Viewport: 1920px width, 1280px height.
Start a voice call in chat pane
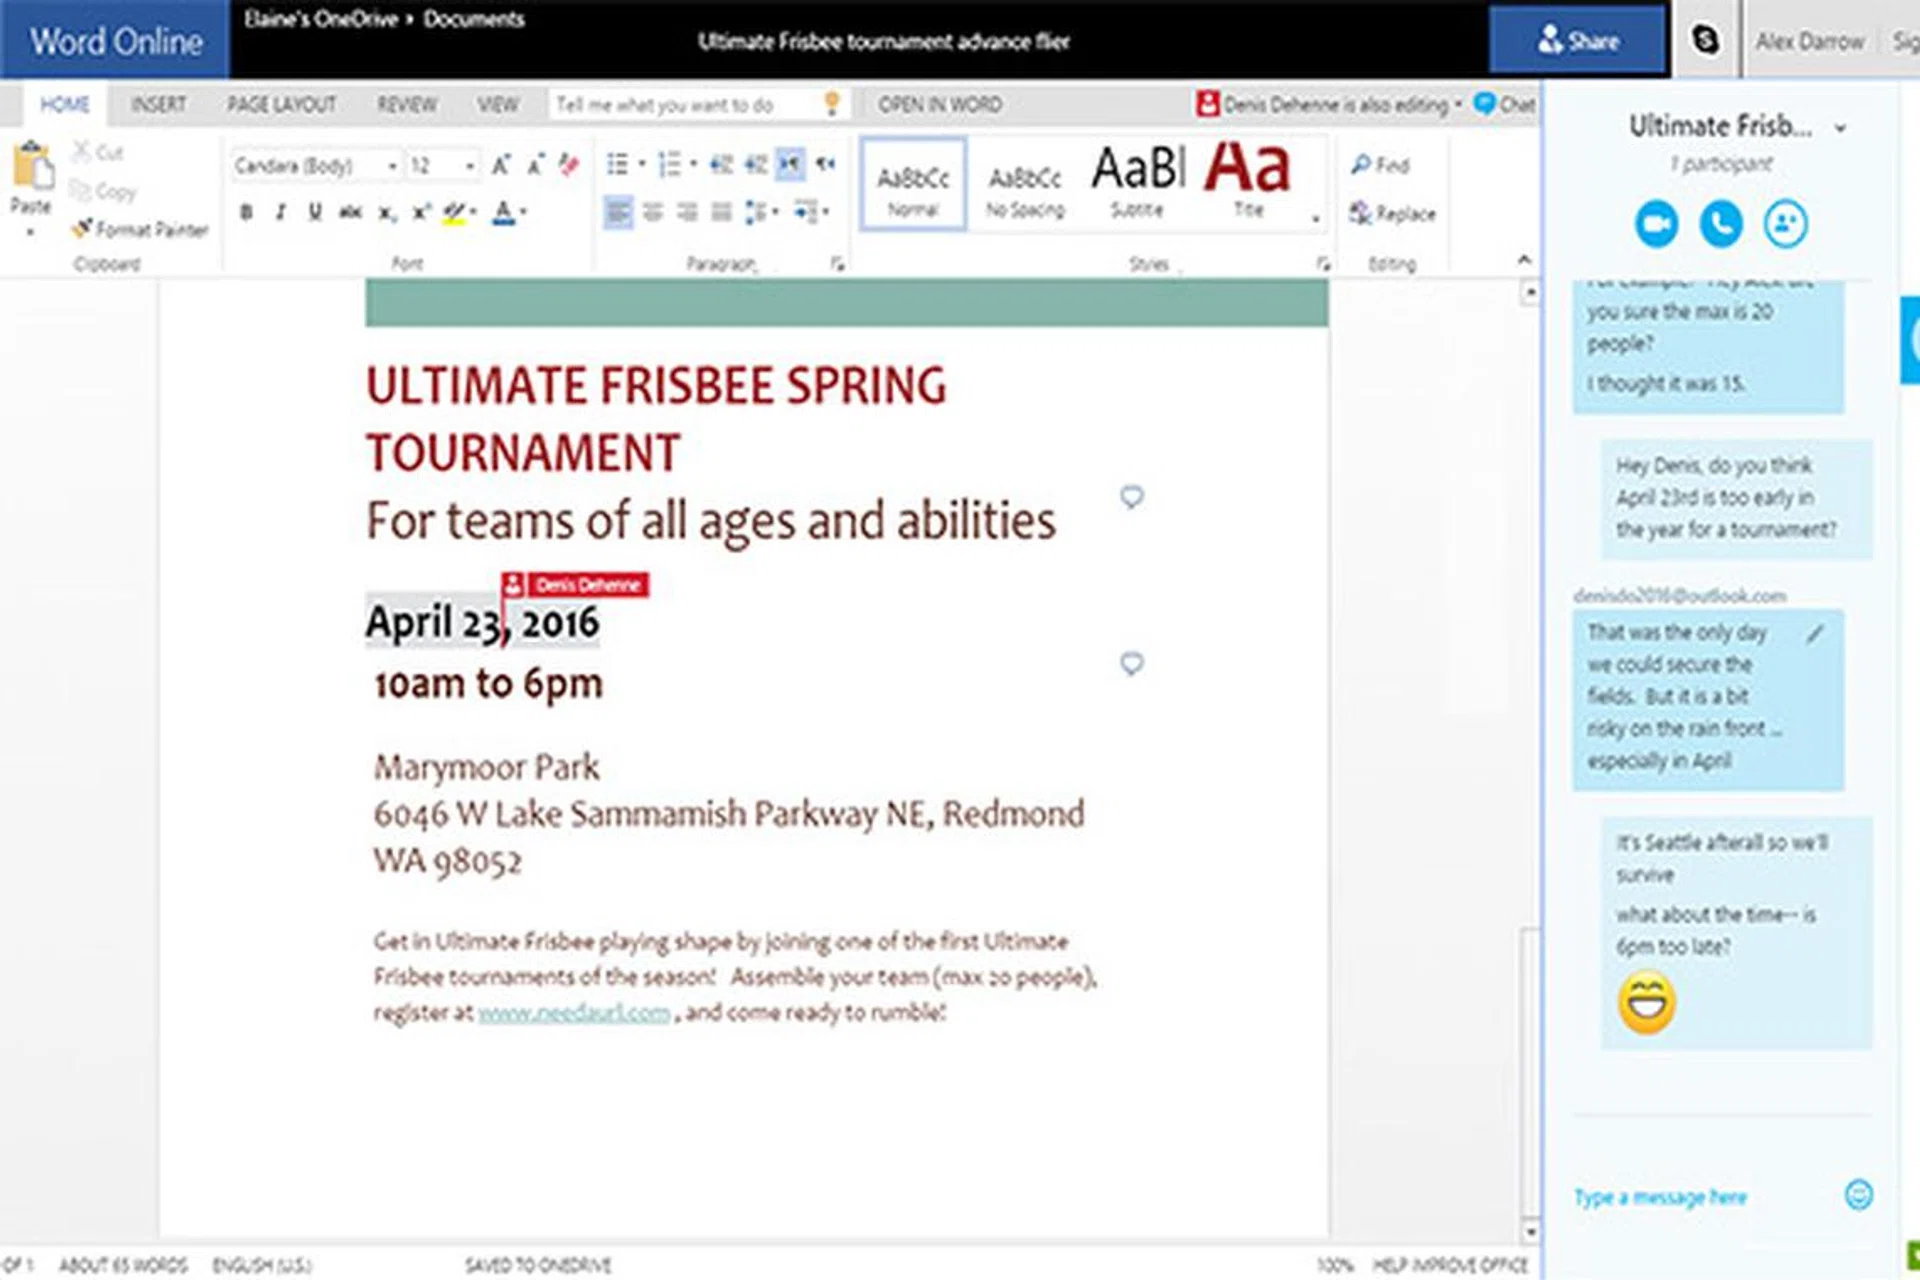point(1720,224)
